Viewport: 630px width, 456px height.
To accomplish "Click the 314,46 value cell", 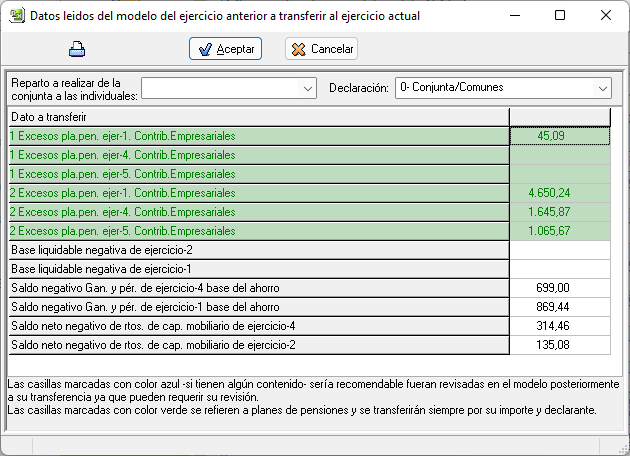I will pyautogui.click(x=560, y=326).
